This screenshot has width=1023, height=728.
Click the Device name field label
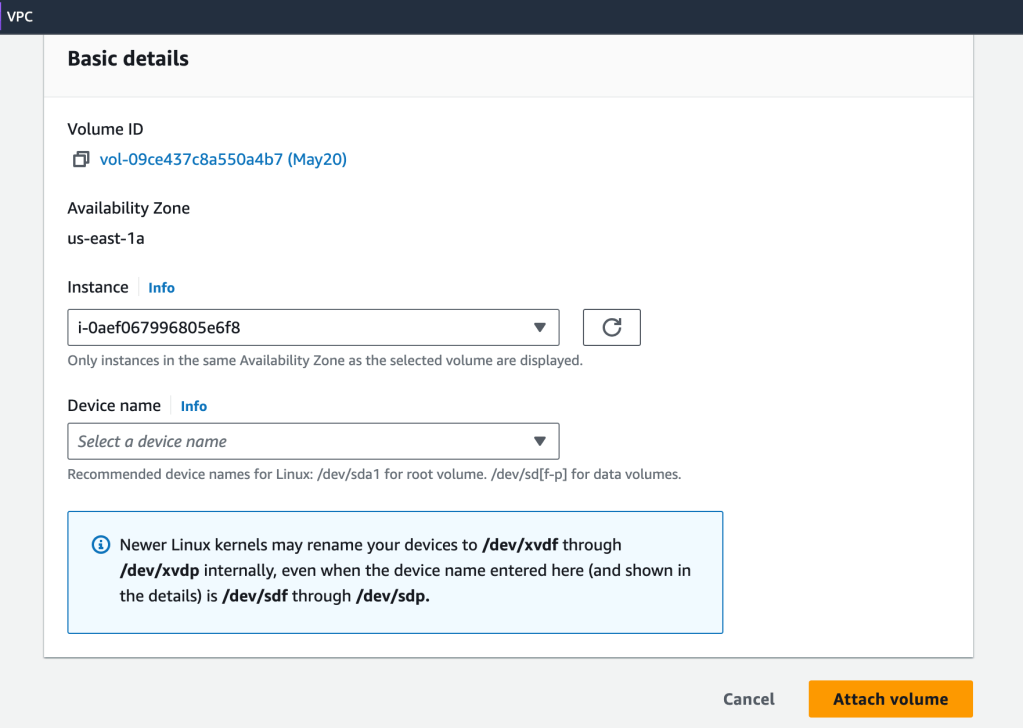click(114, 405)
